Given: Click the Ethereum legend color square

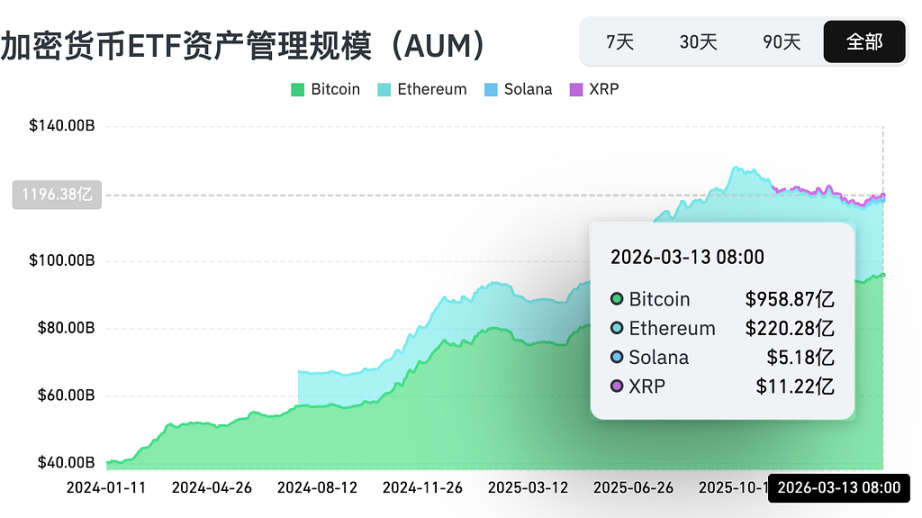Looking at the screenshot, I should (384, 90).
